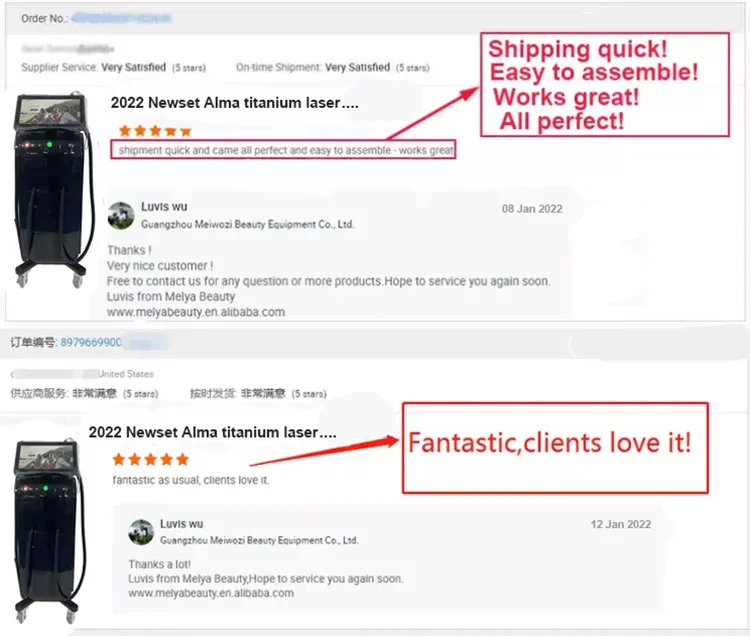Click the five-star rating in second review

(151, 460)
